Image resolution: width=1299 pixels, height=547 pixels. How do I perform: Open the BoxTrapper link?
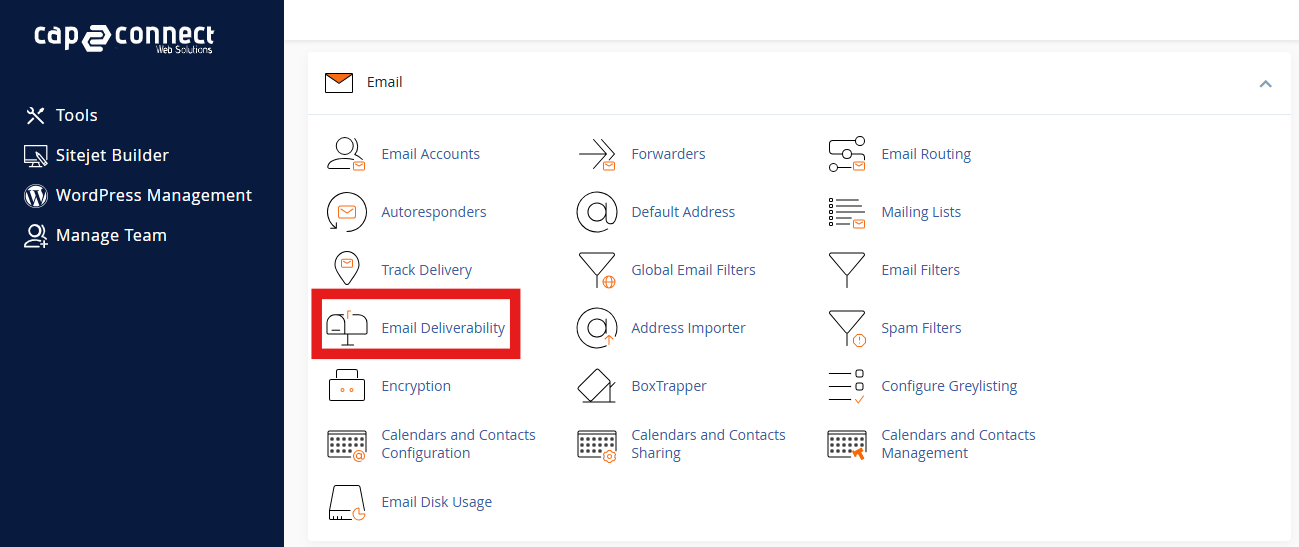(x=669, y=386)
